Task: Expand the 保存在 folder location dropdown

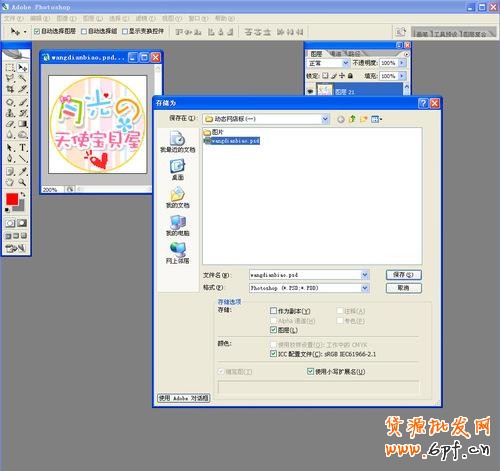Action: point(325,119)
